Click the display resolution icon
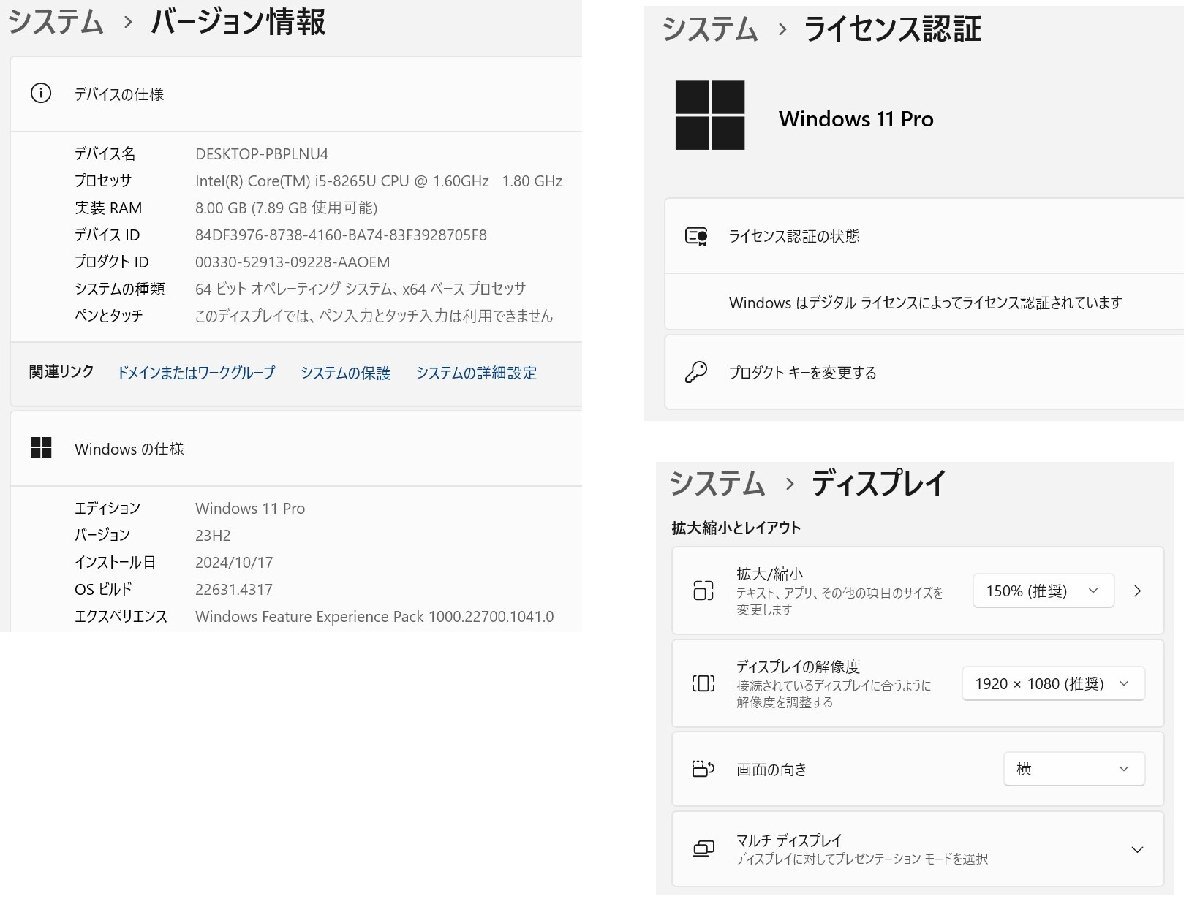 [704, 684]
